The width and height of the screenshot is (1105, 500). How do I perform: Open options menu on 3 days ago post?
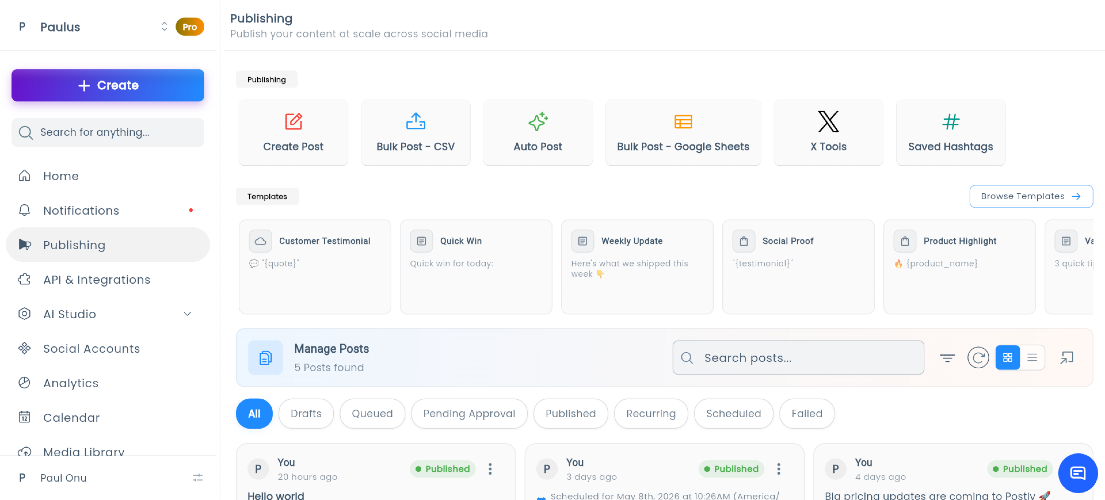click(x=779, y=469)
